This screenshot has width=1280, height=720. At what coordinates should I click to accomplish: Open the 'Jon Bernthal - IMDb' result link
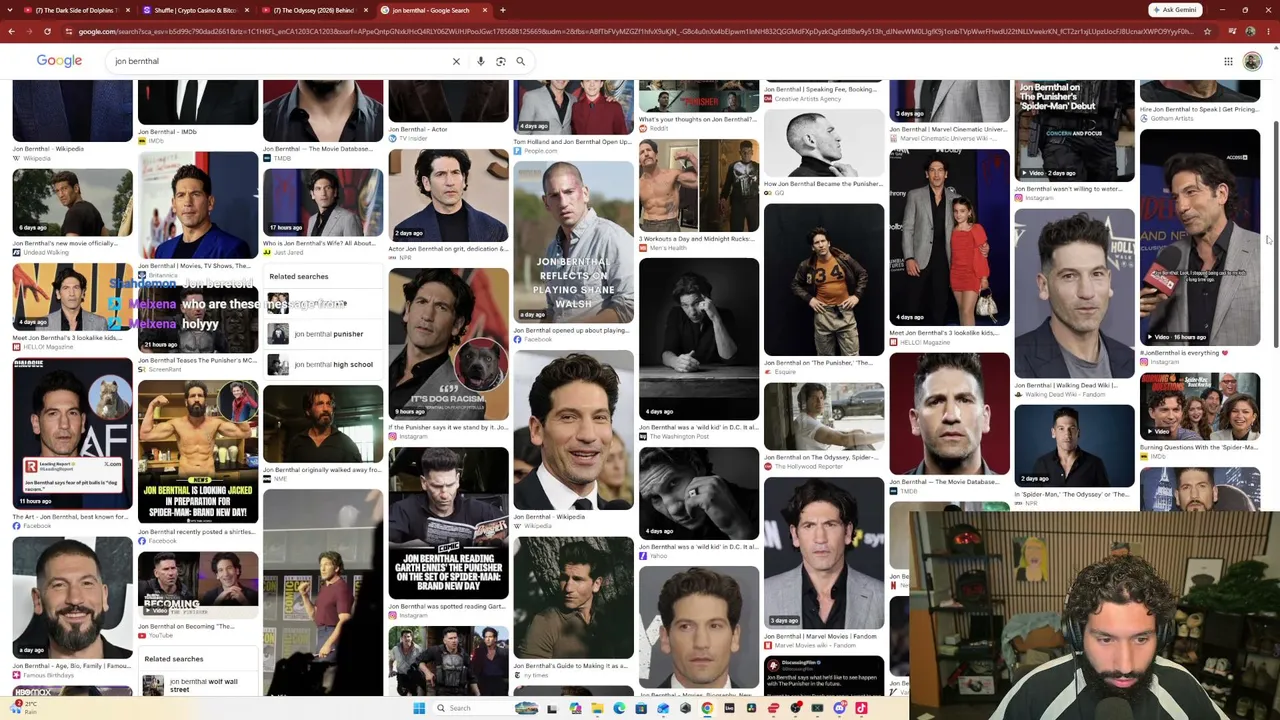coord(167,132)
